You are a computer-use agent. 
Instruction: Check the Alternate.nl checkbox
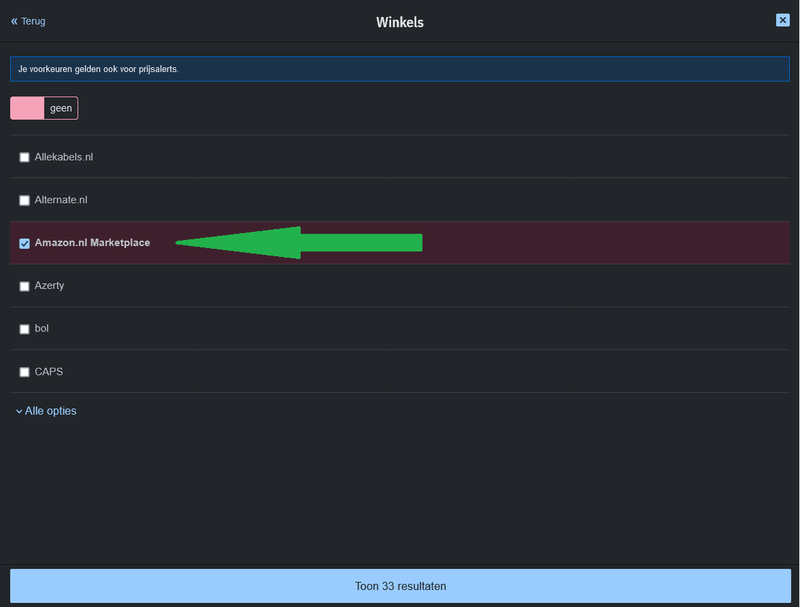click(x=24, y=200)
